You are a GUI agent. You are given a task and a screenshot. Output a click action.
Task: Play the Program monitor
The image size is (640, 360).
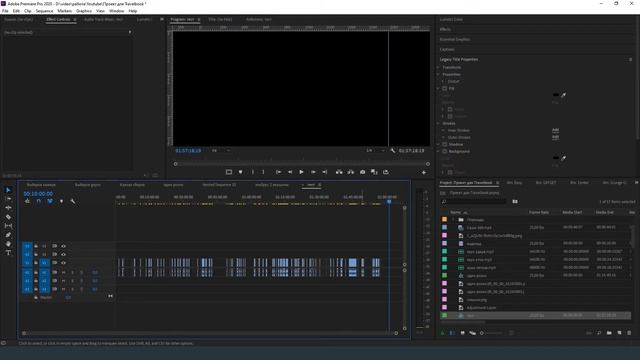tap(301, 172)
